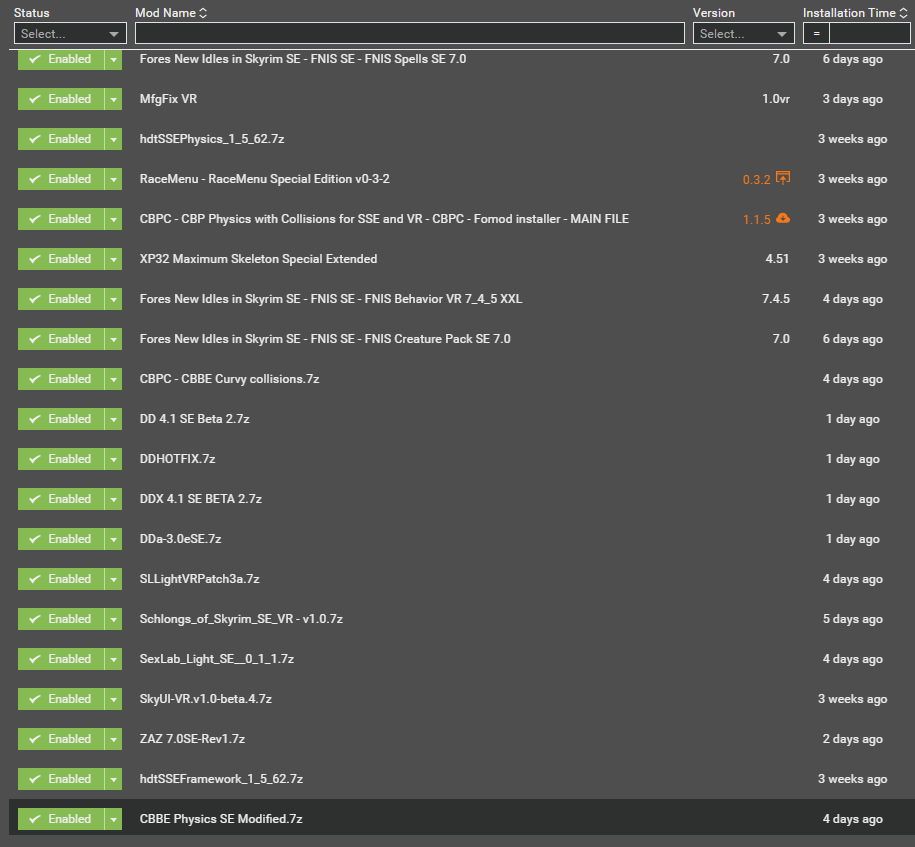Viewport: 915px width, 847px height.
Task: Open status dropdown arrow for DDa-3.0eSE.7z
Action: point(113,539)
